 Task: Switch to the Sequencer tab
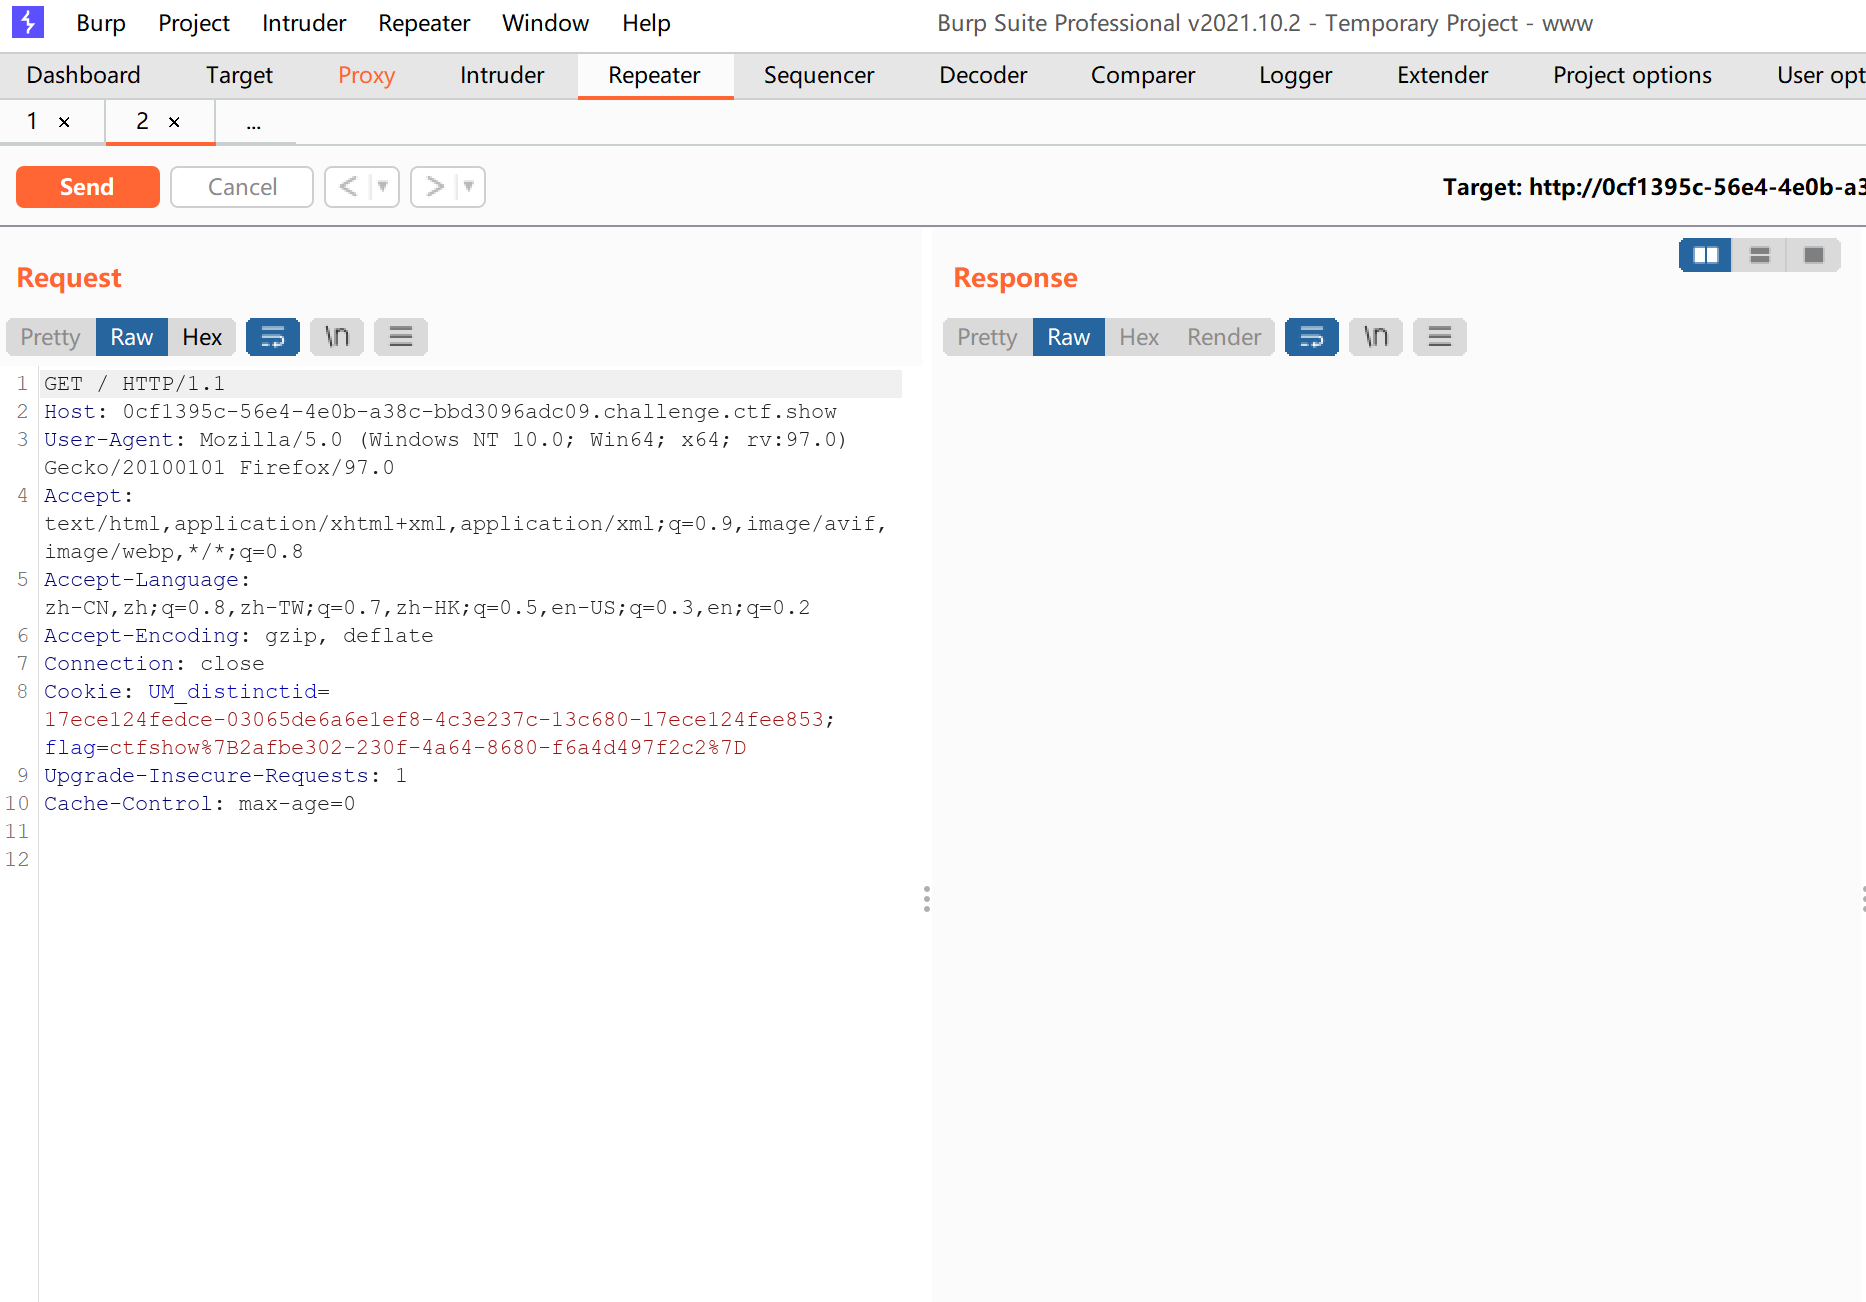819,75
